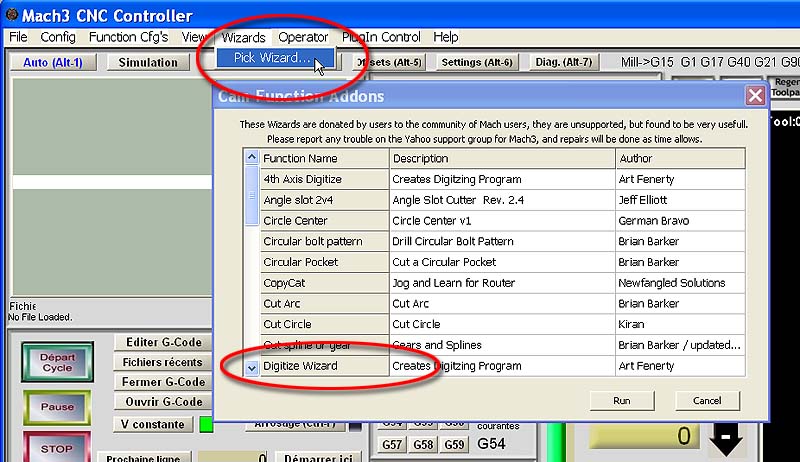Select Angle slot 2v4 wizard row

tap(324, 200)
